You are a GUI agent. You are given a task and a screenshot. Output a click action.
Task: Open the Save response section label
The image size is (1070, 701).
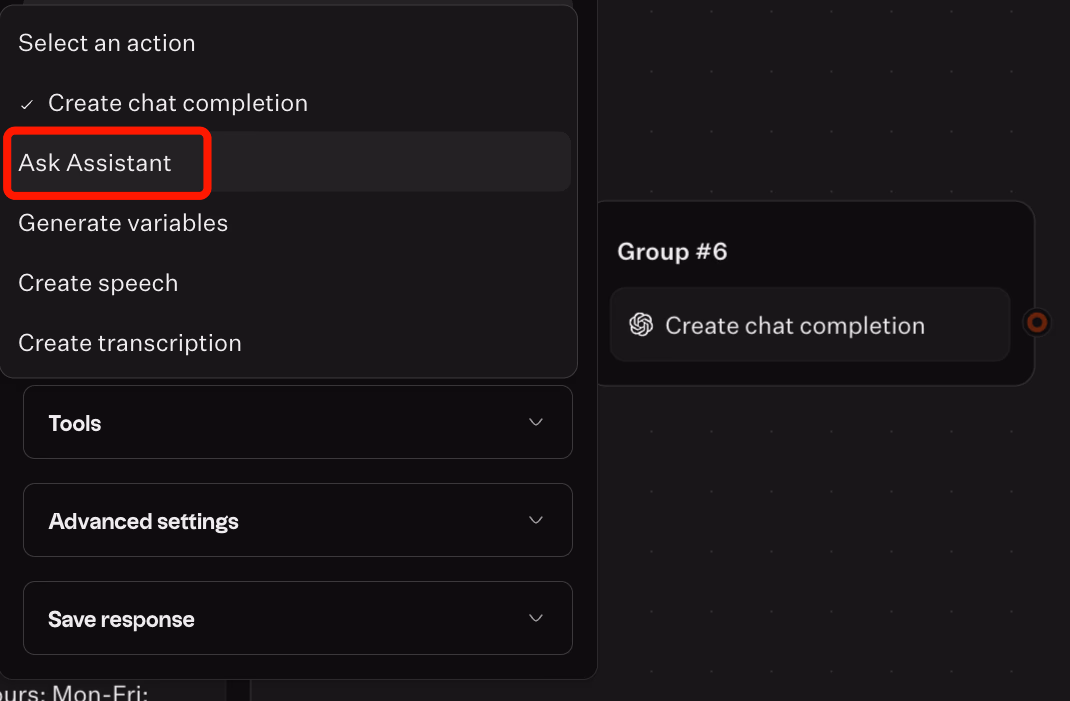(x=121, y=619)
